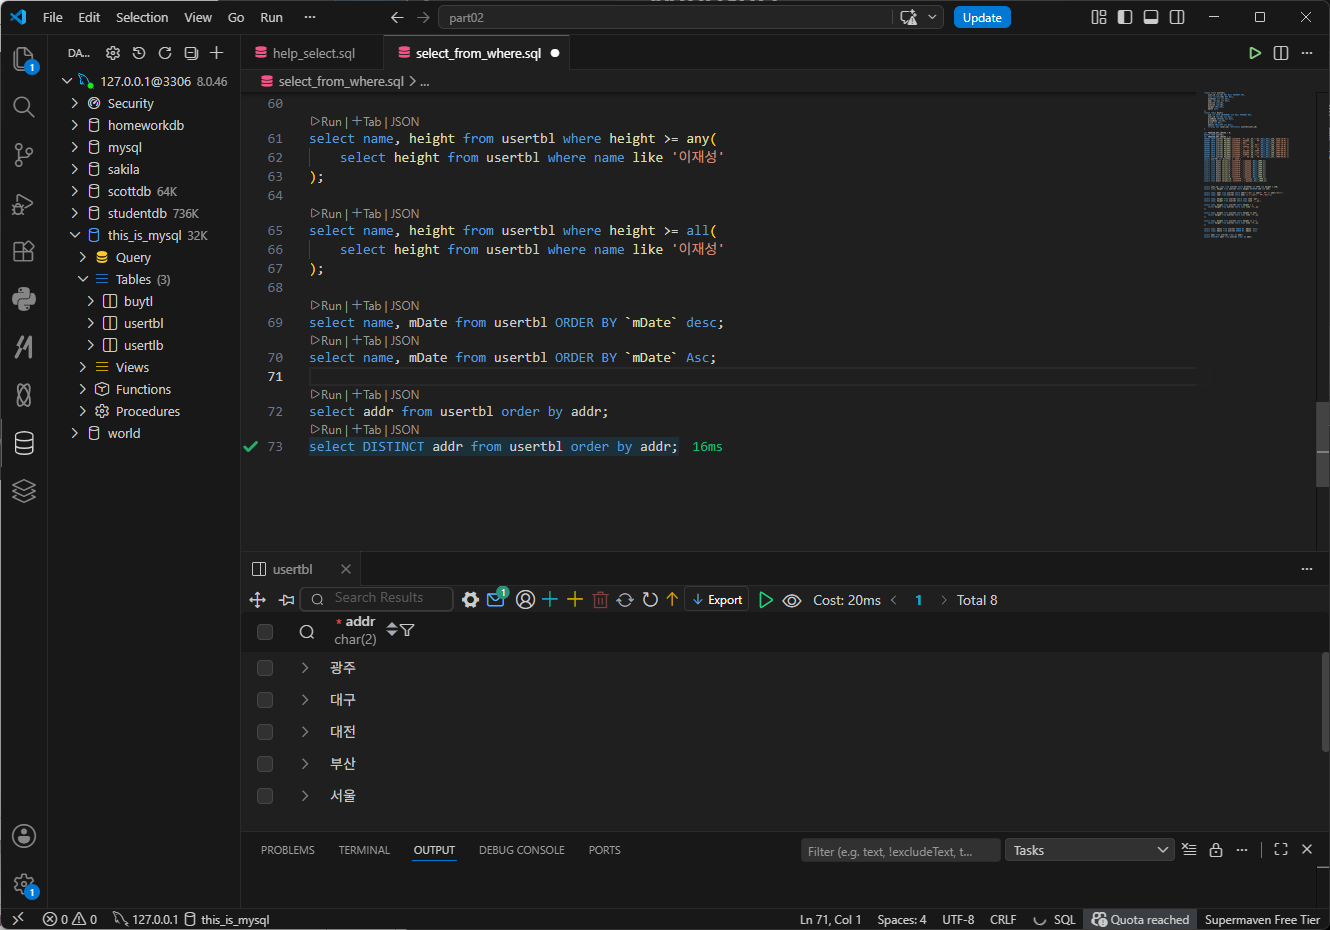Check the 부산 row checkbox

265,764
